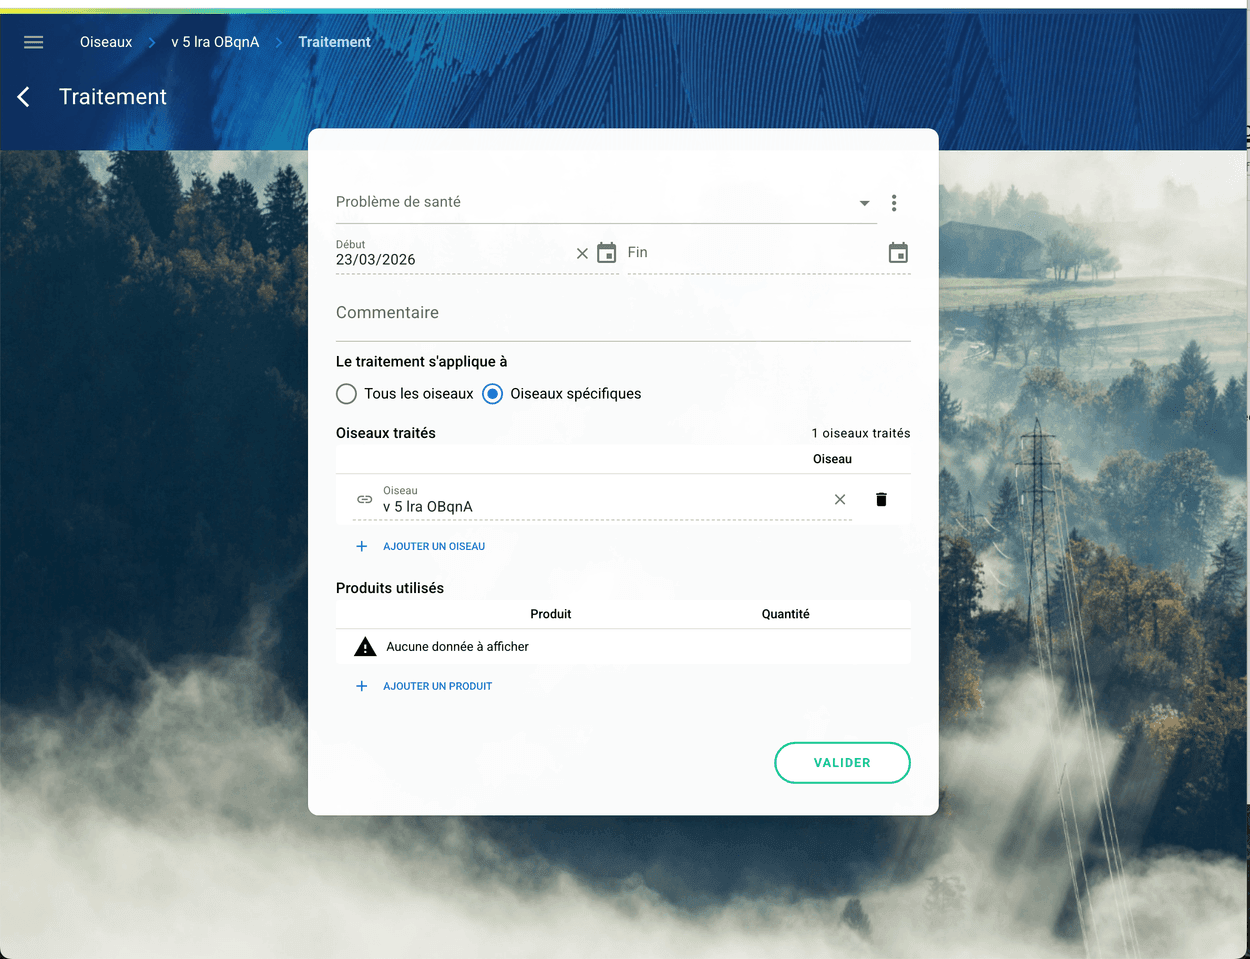Click the link icon beside the bird
Viewport: 1250px width, 959px height.
click(x=365, y=499)
